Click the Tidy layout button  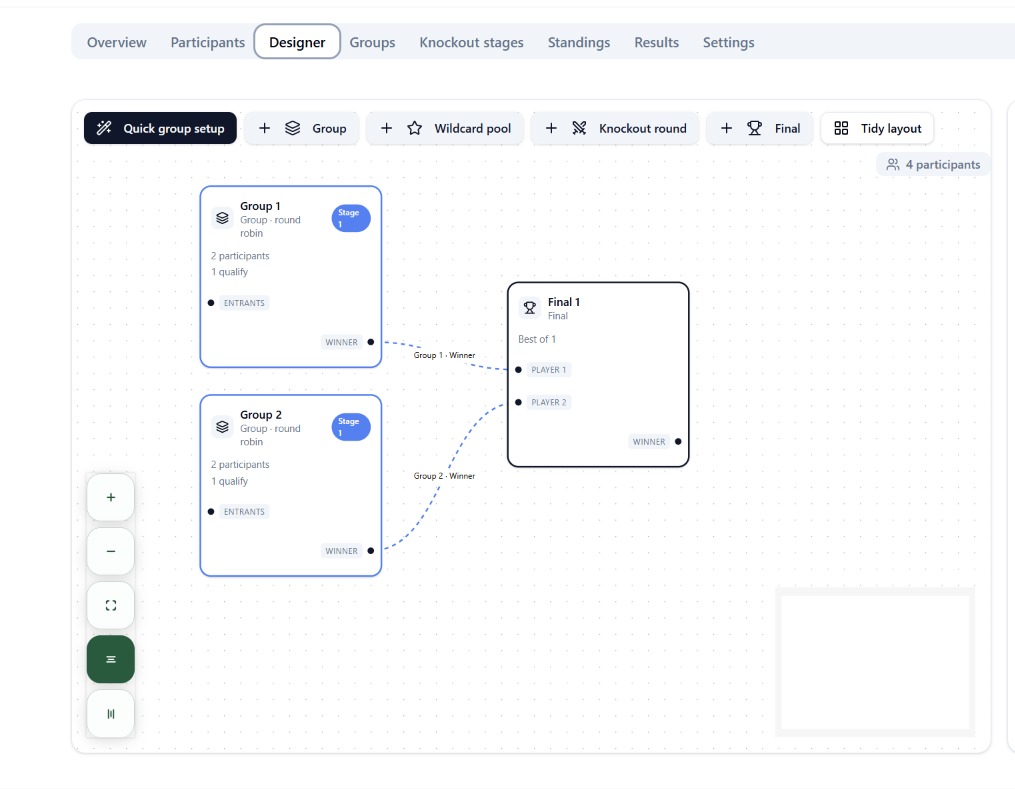click(877, 128)
